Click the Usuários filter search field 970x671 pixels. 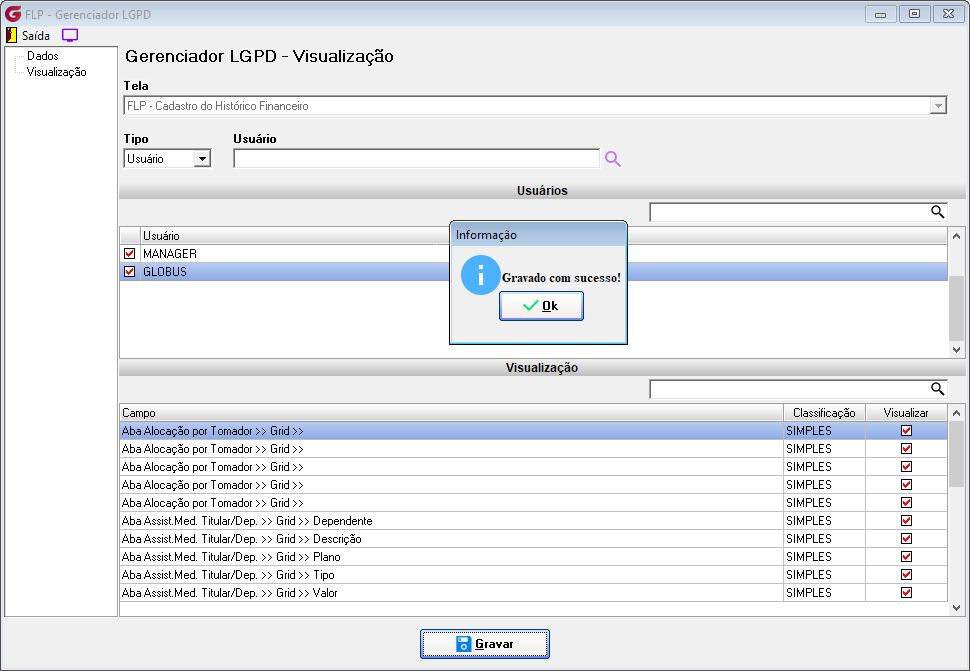coord(789,212)
